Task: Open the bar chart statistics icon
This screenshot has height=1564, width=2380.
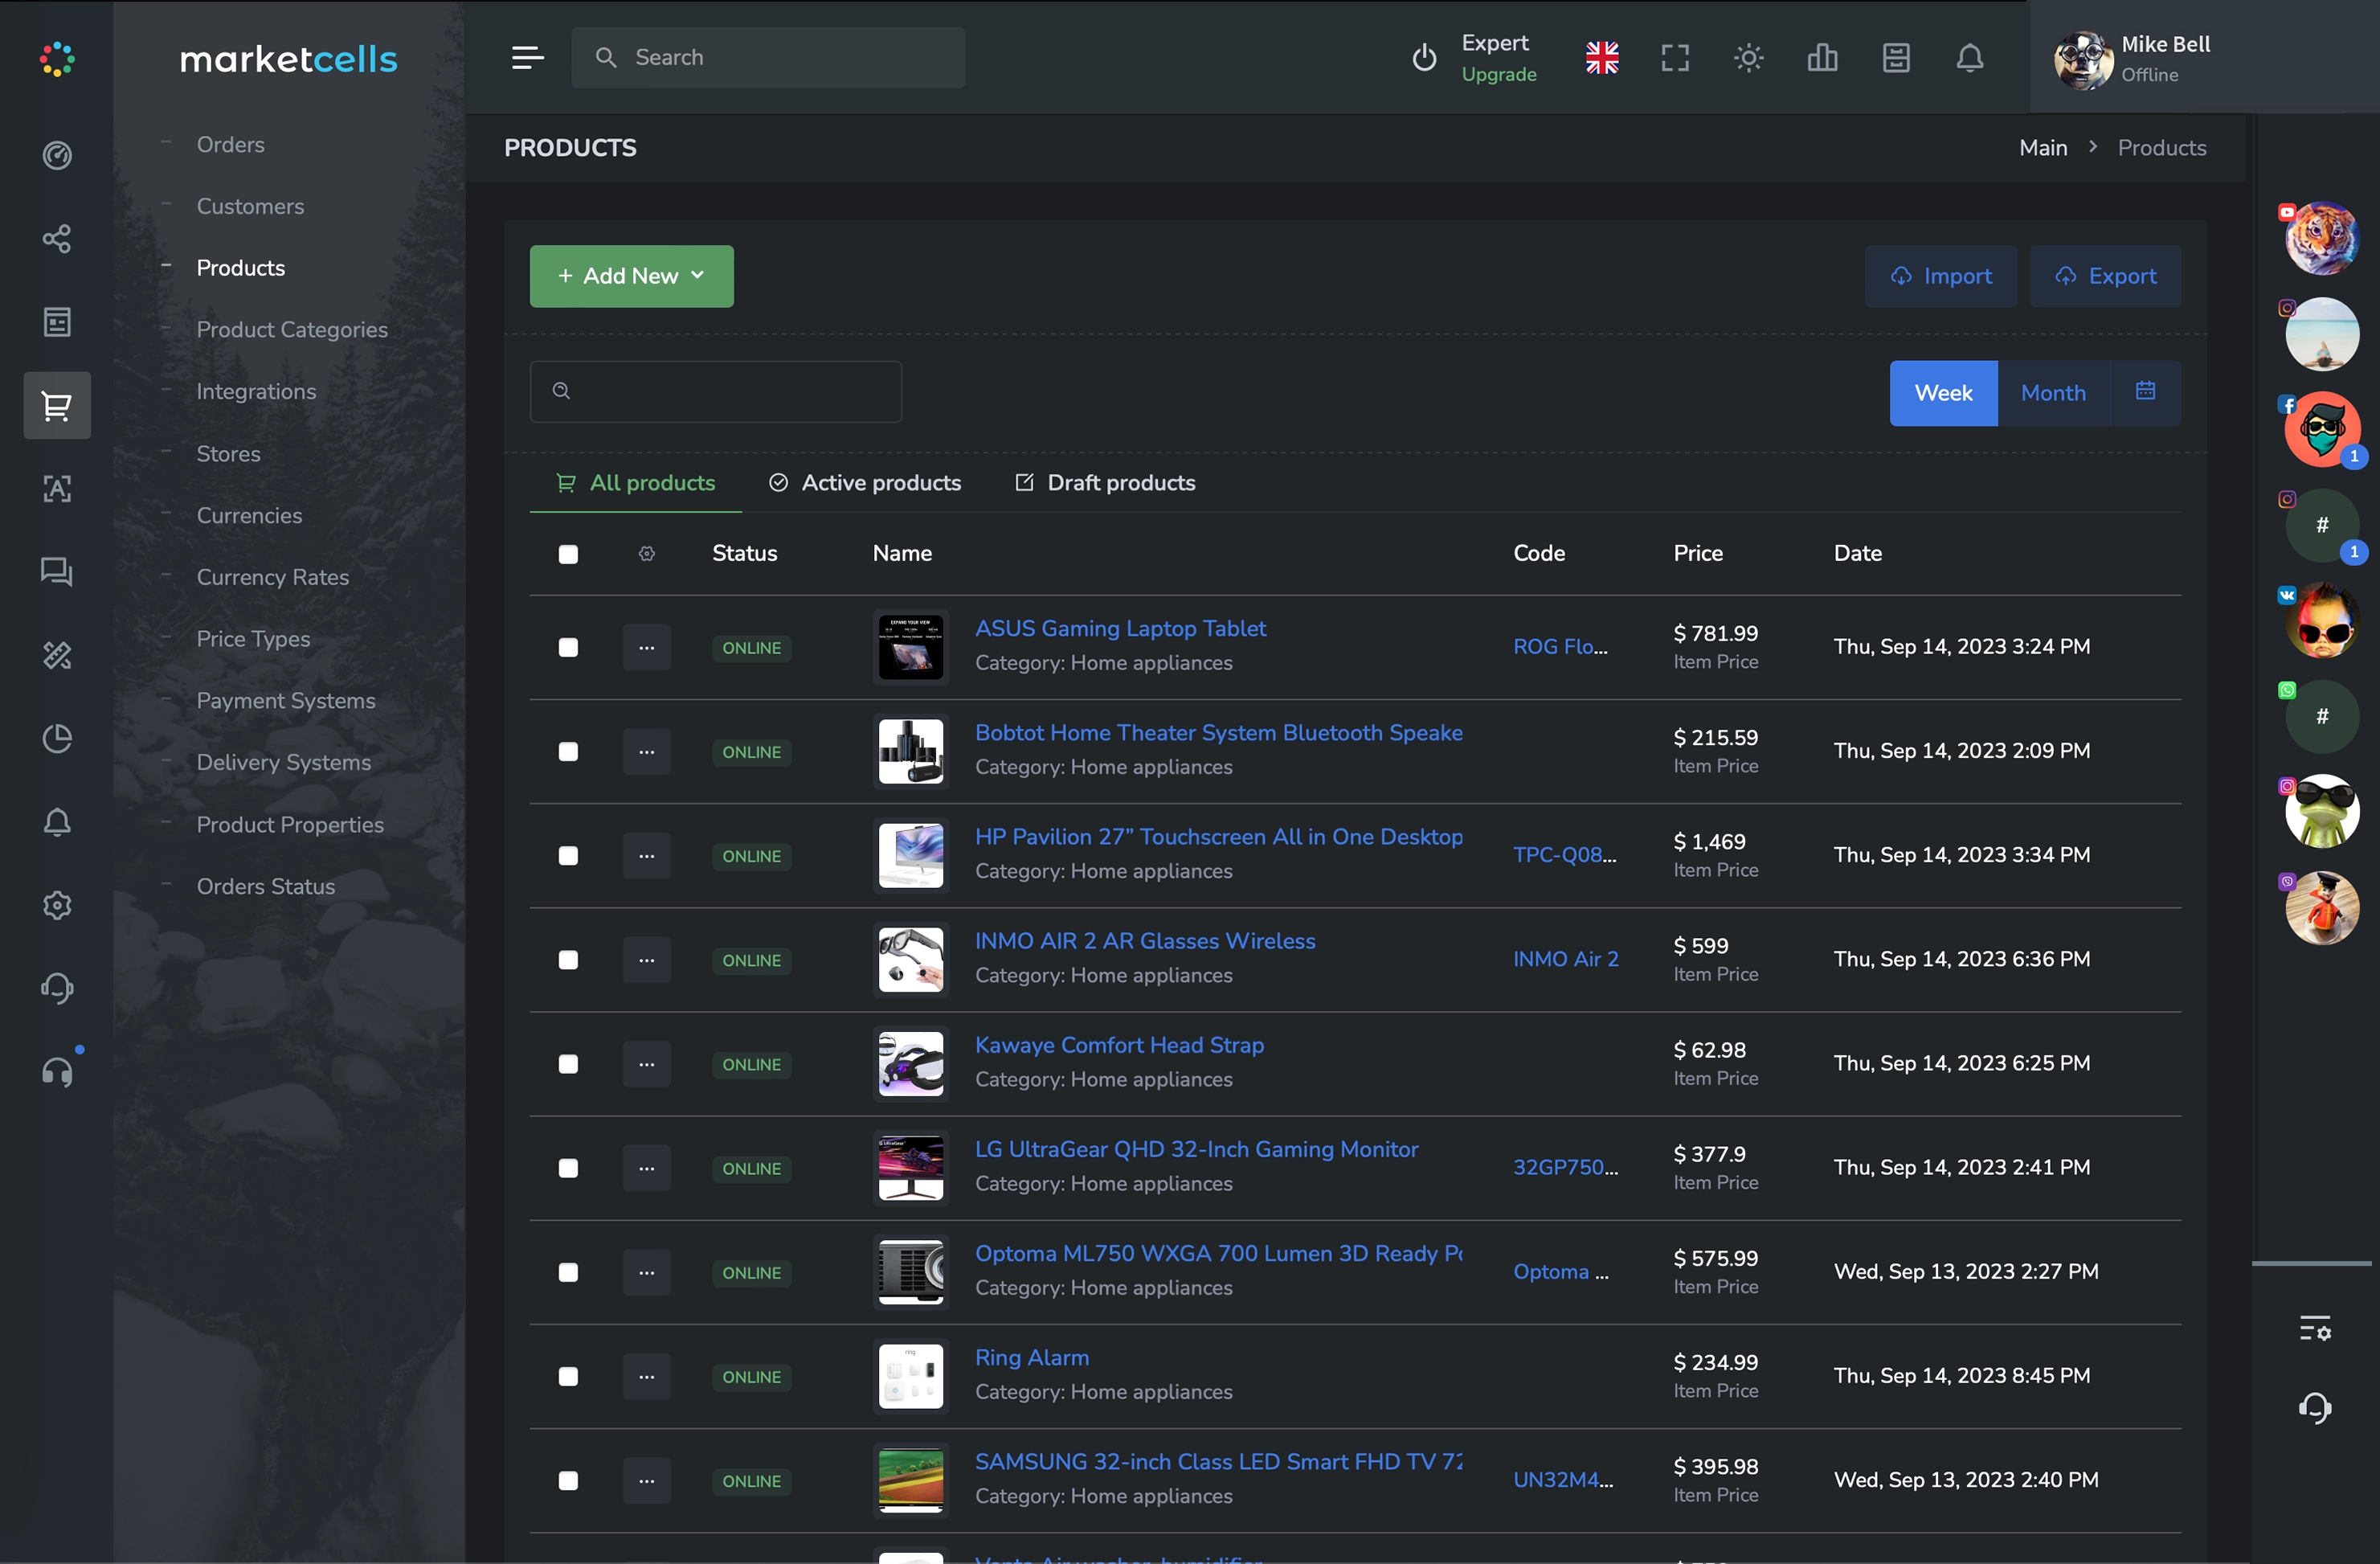Action: click(1822, 58)
